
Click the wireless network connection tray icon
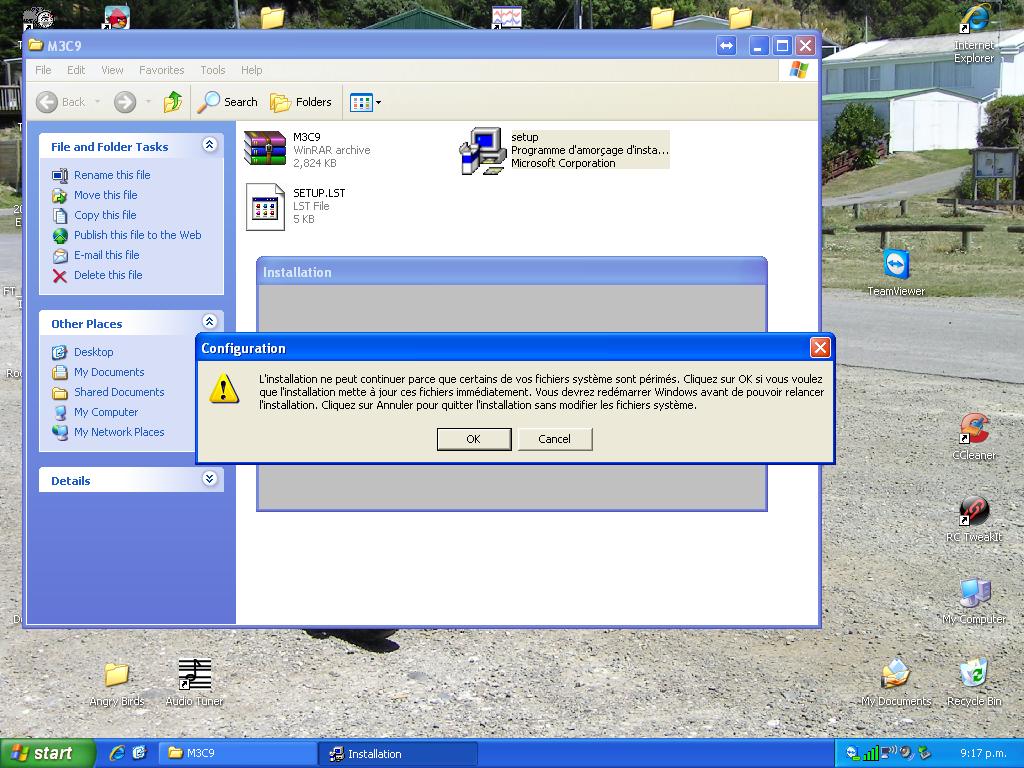click(x=888, y=753)
